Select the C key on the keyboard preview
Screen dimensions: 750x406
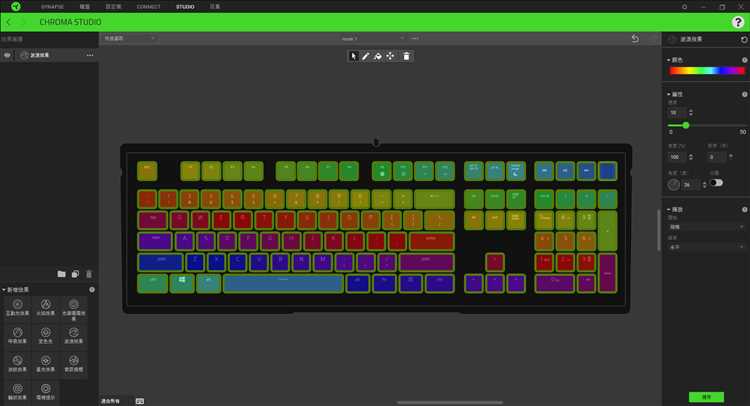[x=238, y=262]
